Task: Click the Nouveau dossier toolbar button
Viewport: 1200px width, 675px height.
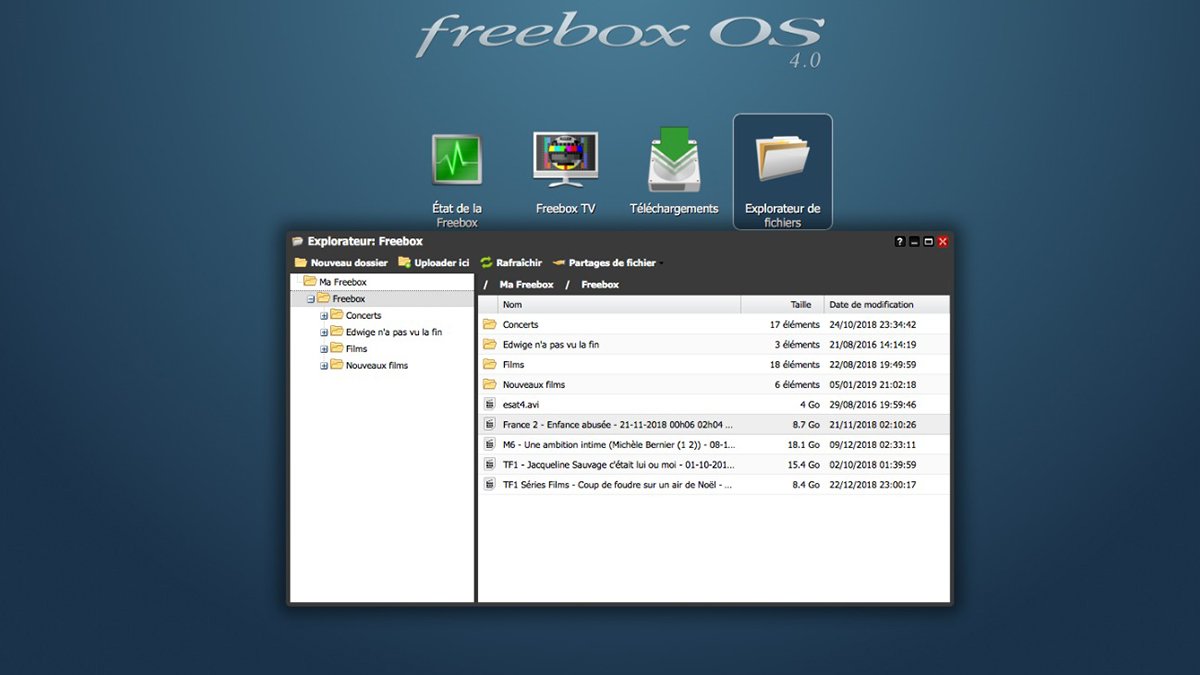Action: (341, 263)
